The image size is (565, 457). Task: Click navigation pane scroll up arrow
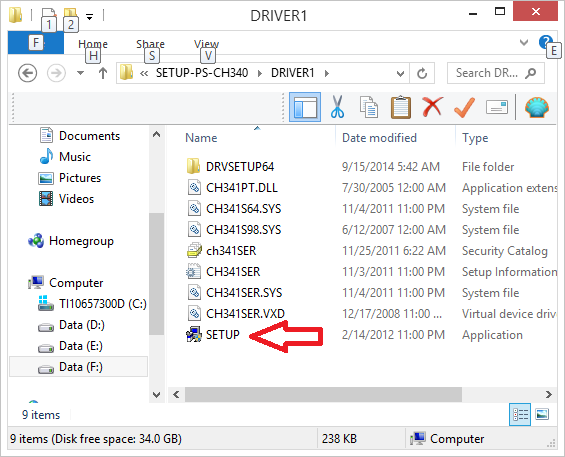pos(156,134)
